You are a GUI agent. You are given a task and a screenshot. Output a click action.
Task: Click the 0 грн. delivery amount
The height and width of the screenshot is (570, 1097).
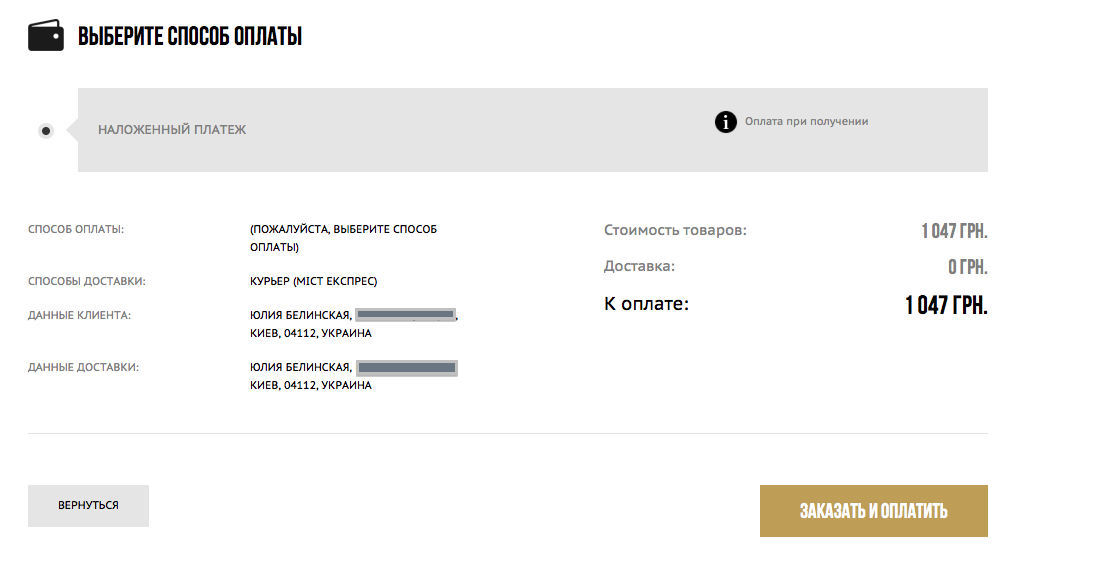[x=967, y=268]
